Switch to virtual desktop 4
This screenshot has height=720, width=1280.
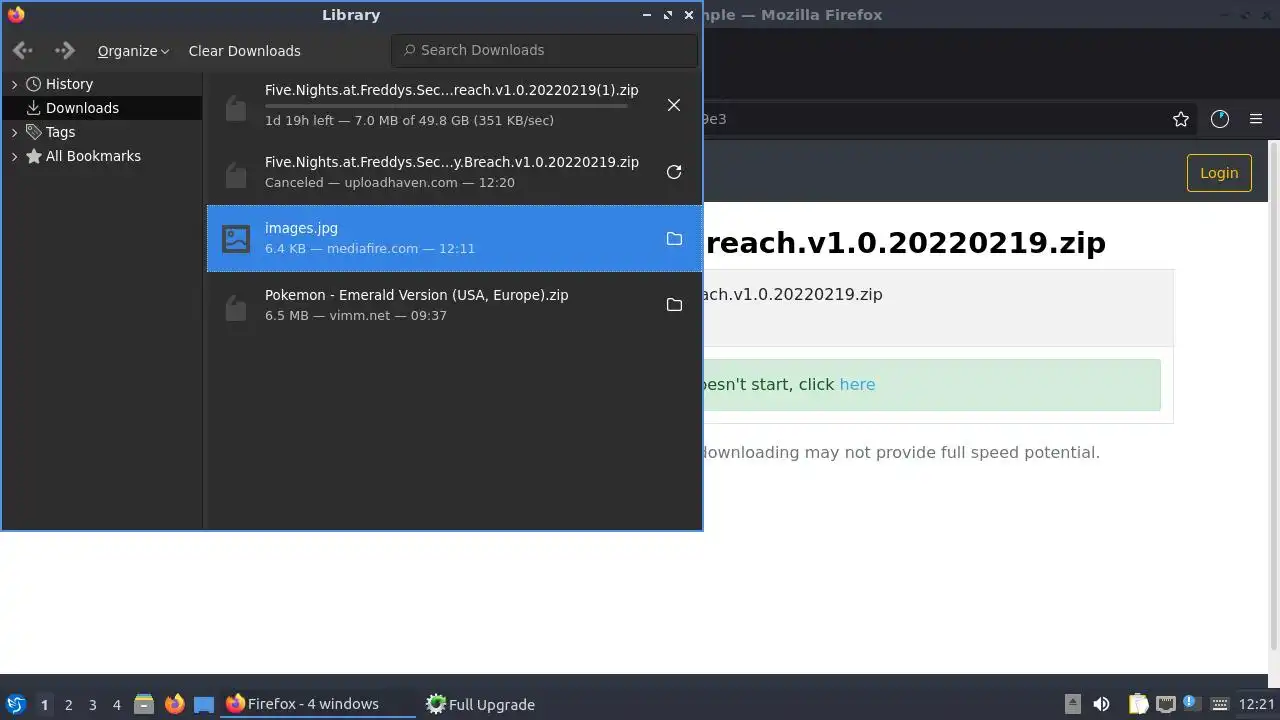(x=116, y=705)
